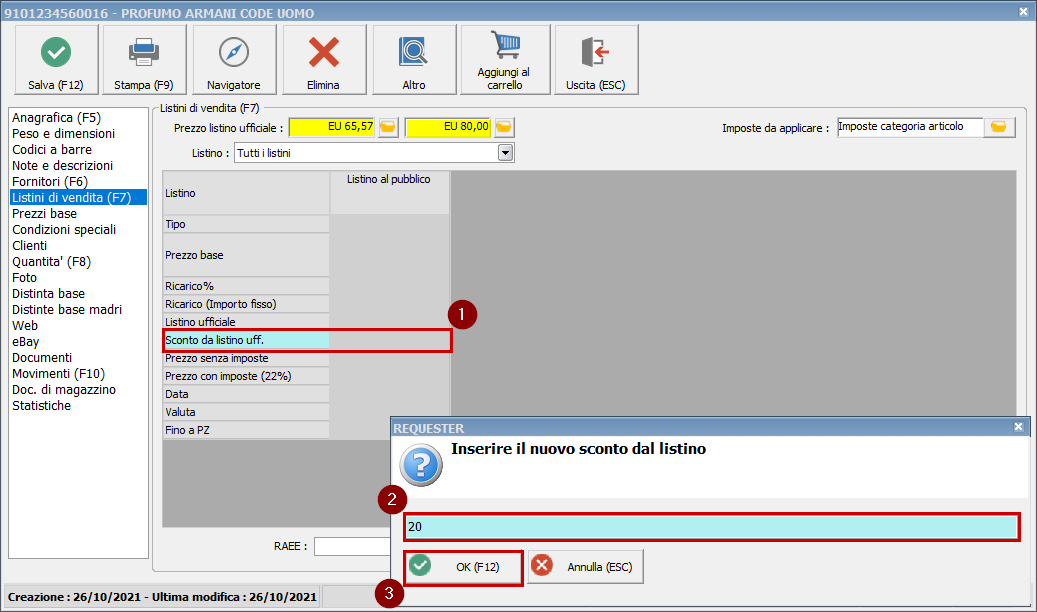Confirm discount with OK (F12) button
This screenshot has width=1037, height=612.
(x=463, y=567)
